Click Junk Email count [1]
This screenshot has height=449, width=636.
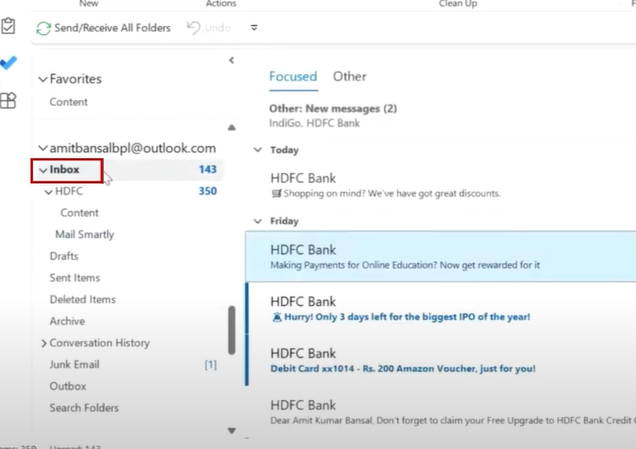[211, 365]
